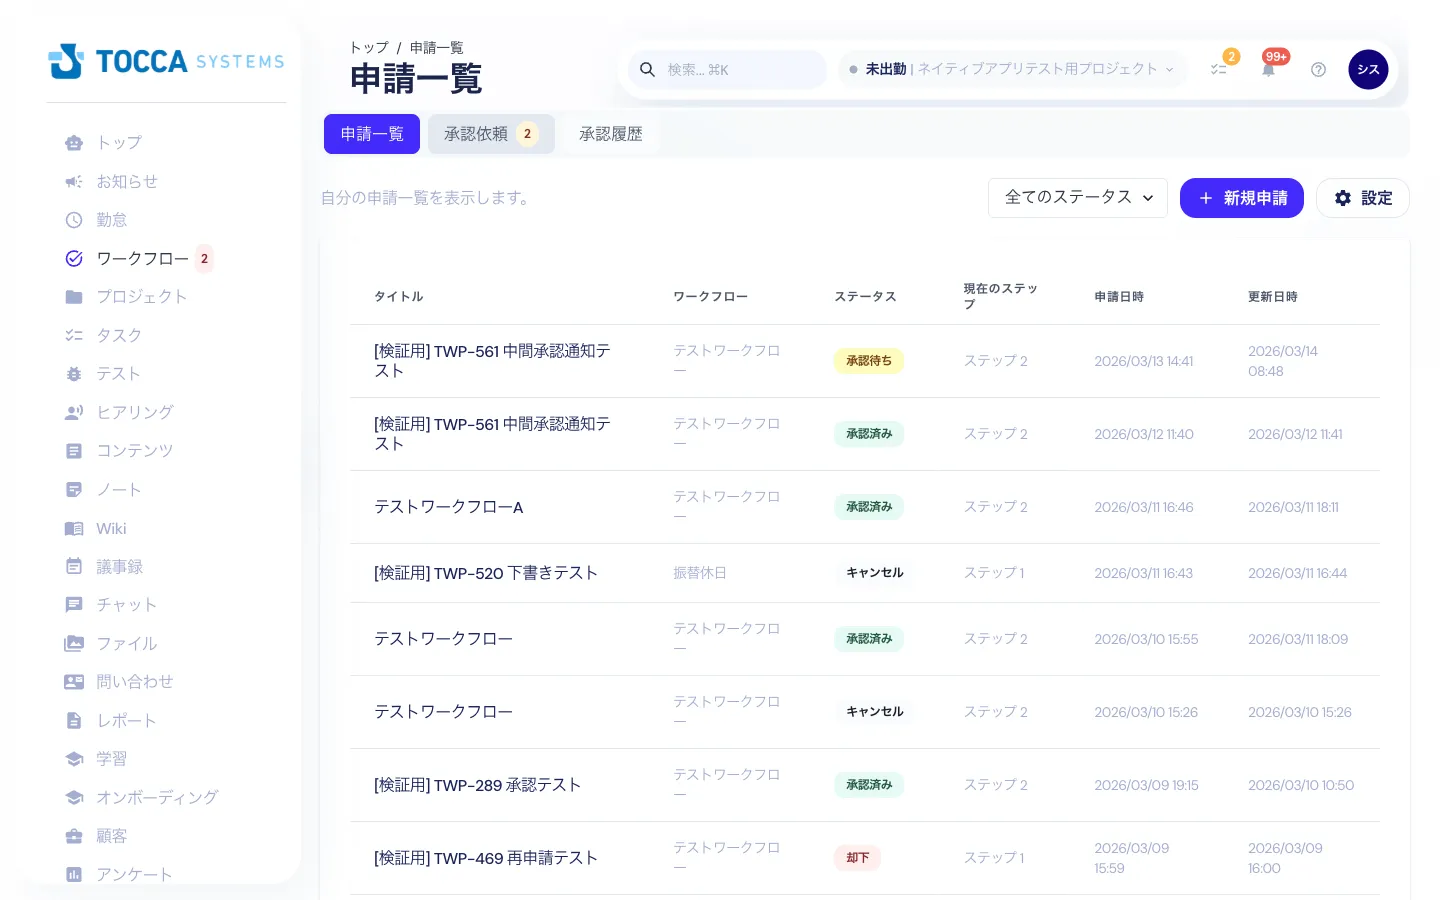Click the ファイル files icon
The width and height of the screenshot is (1440, 900).
[x=74, y=643]
